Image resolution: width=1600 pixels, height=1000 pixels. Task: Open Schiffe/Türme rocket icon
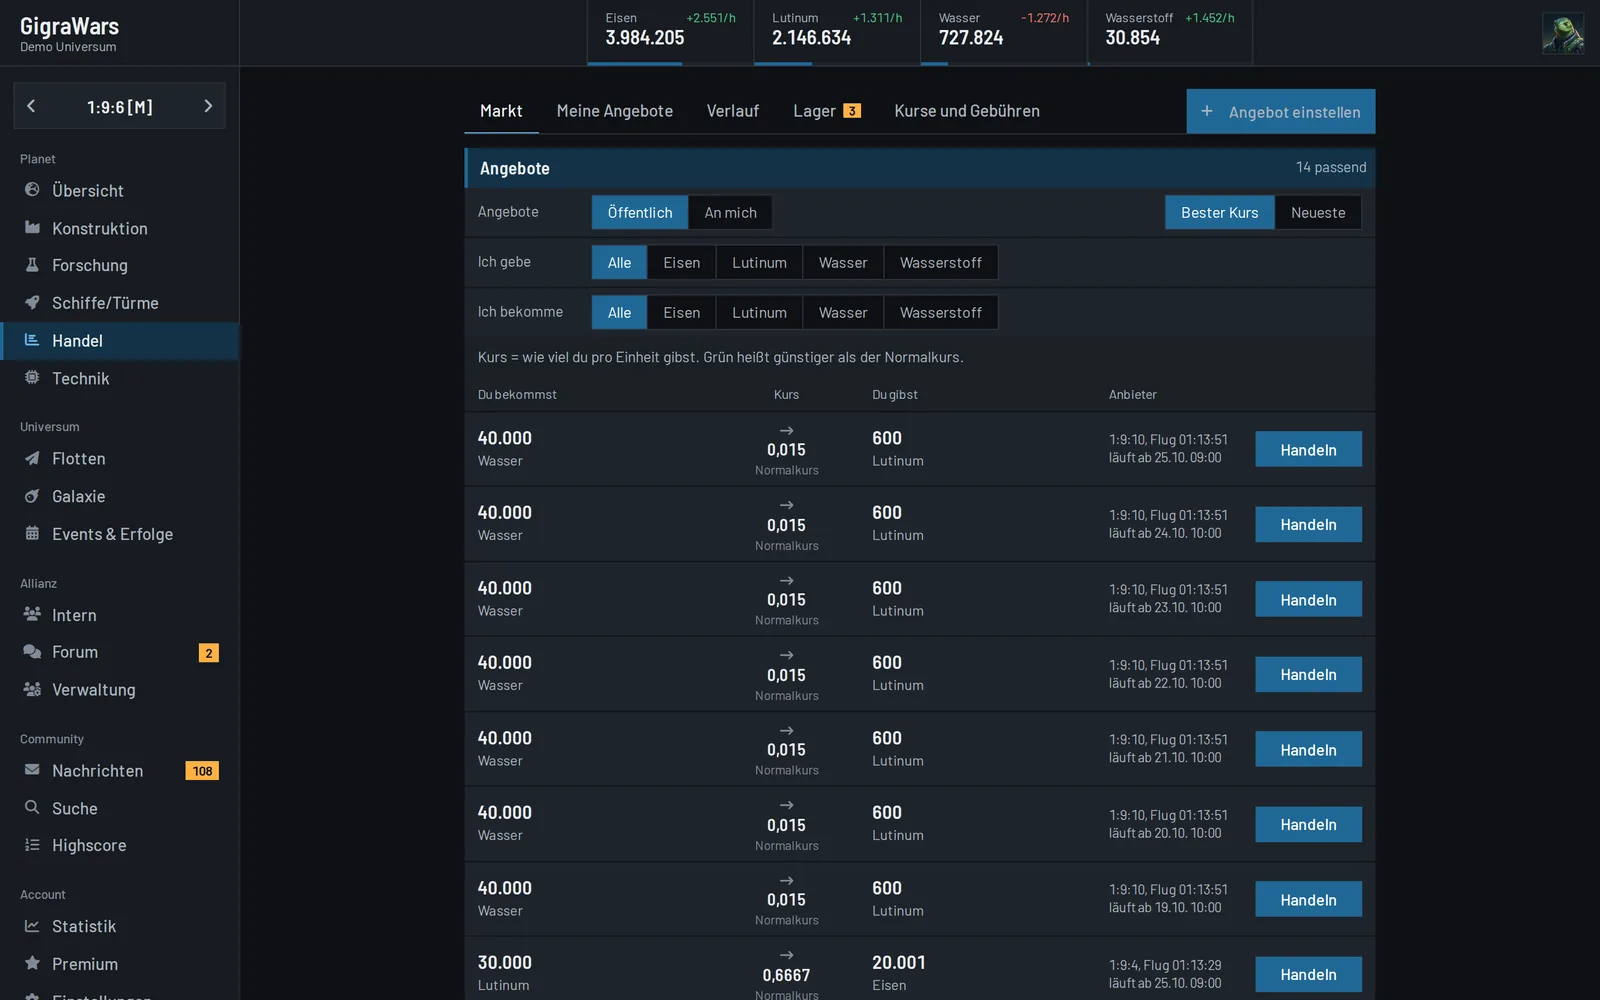click(32, 302)
